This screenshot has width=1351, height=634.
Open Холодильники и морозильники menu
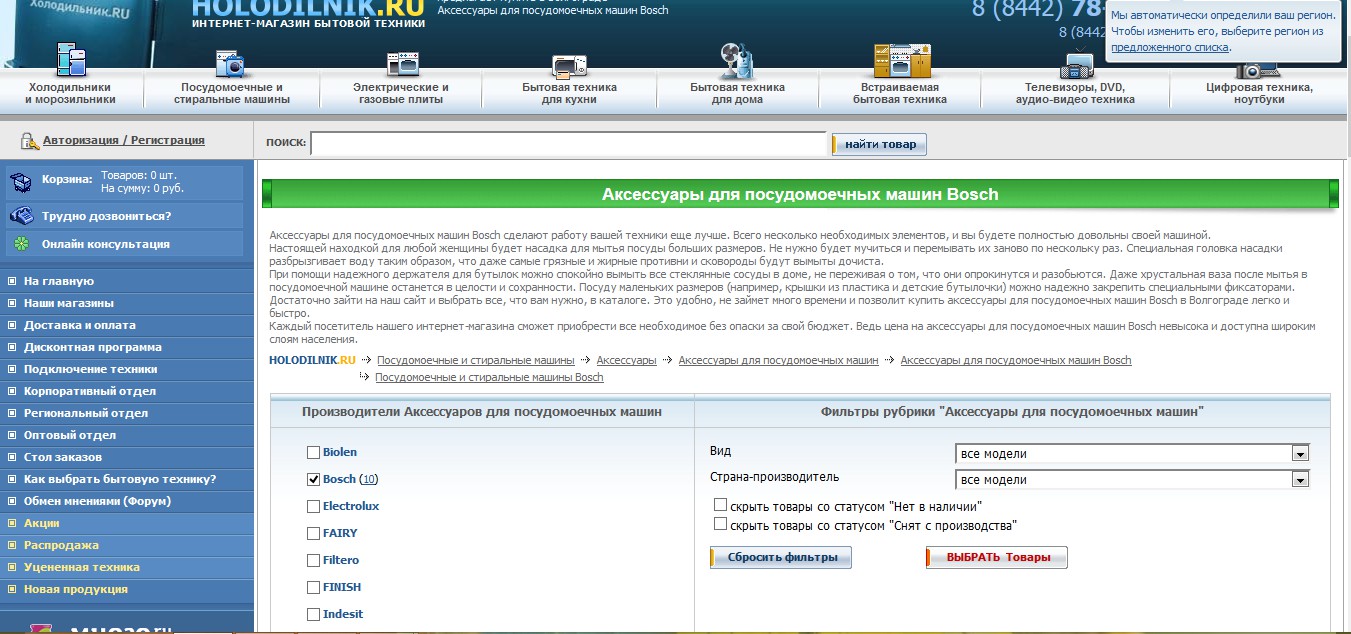70,93
